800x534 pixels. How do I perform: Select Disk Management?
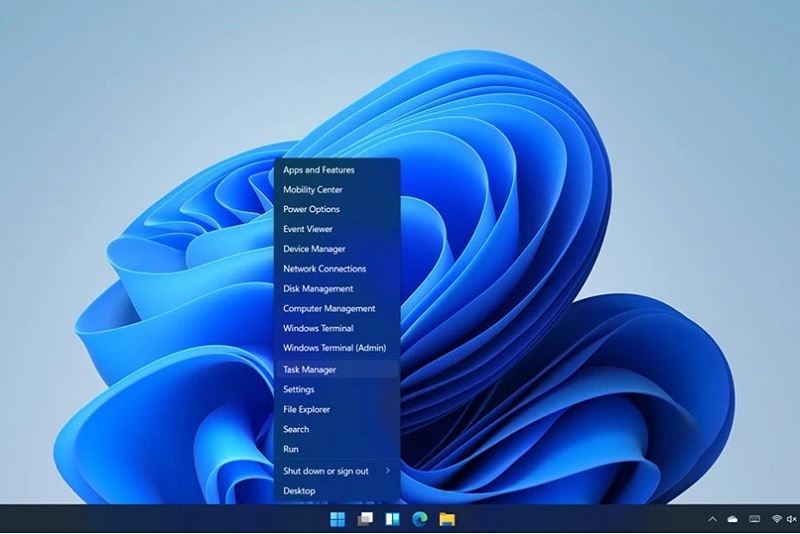337,289
